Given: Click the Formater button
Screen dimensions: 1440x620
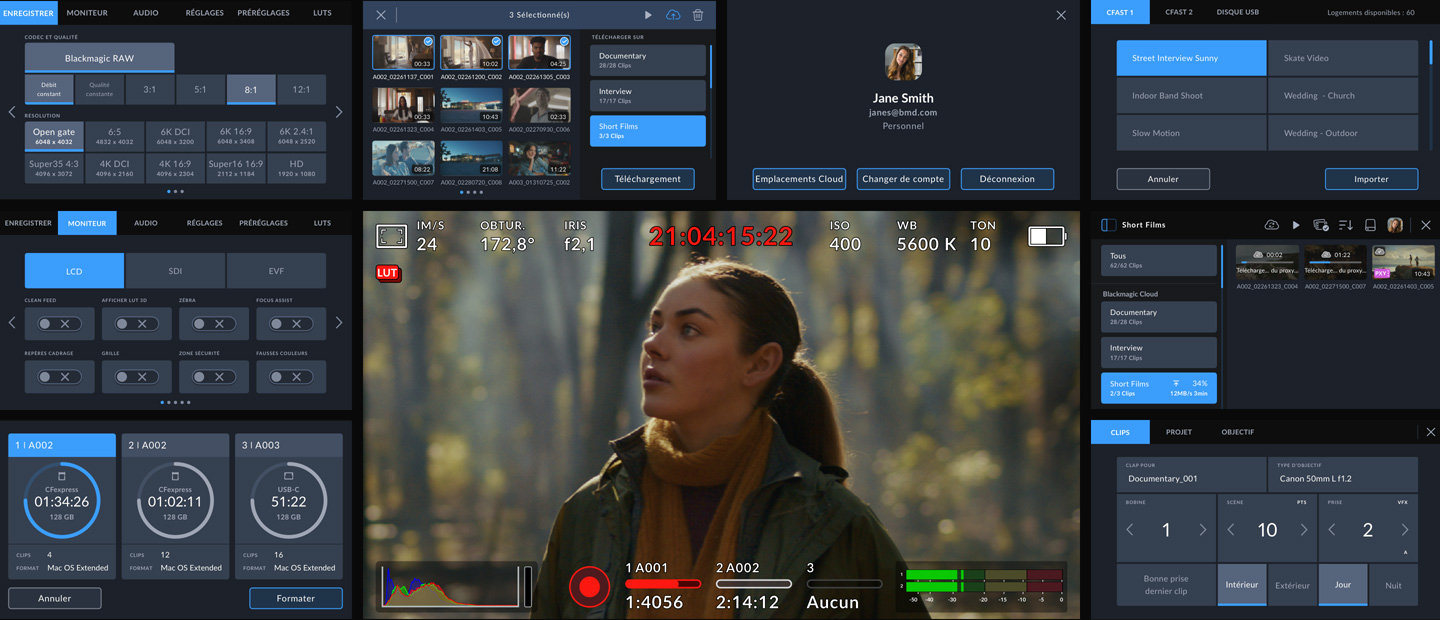Looking at the screenshot, I should pyautogui.click(x=295, y=598).
